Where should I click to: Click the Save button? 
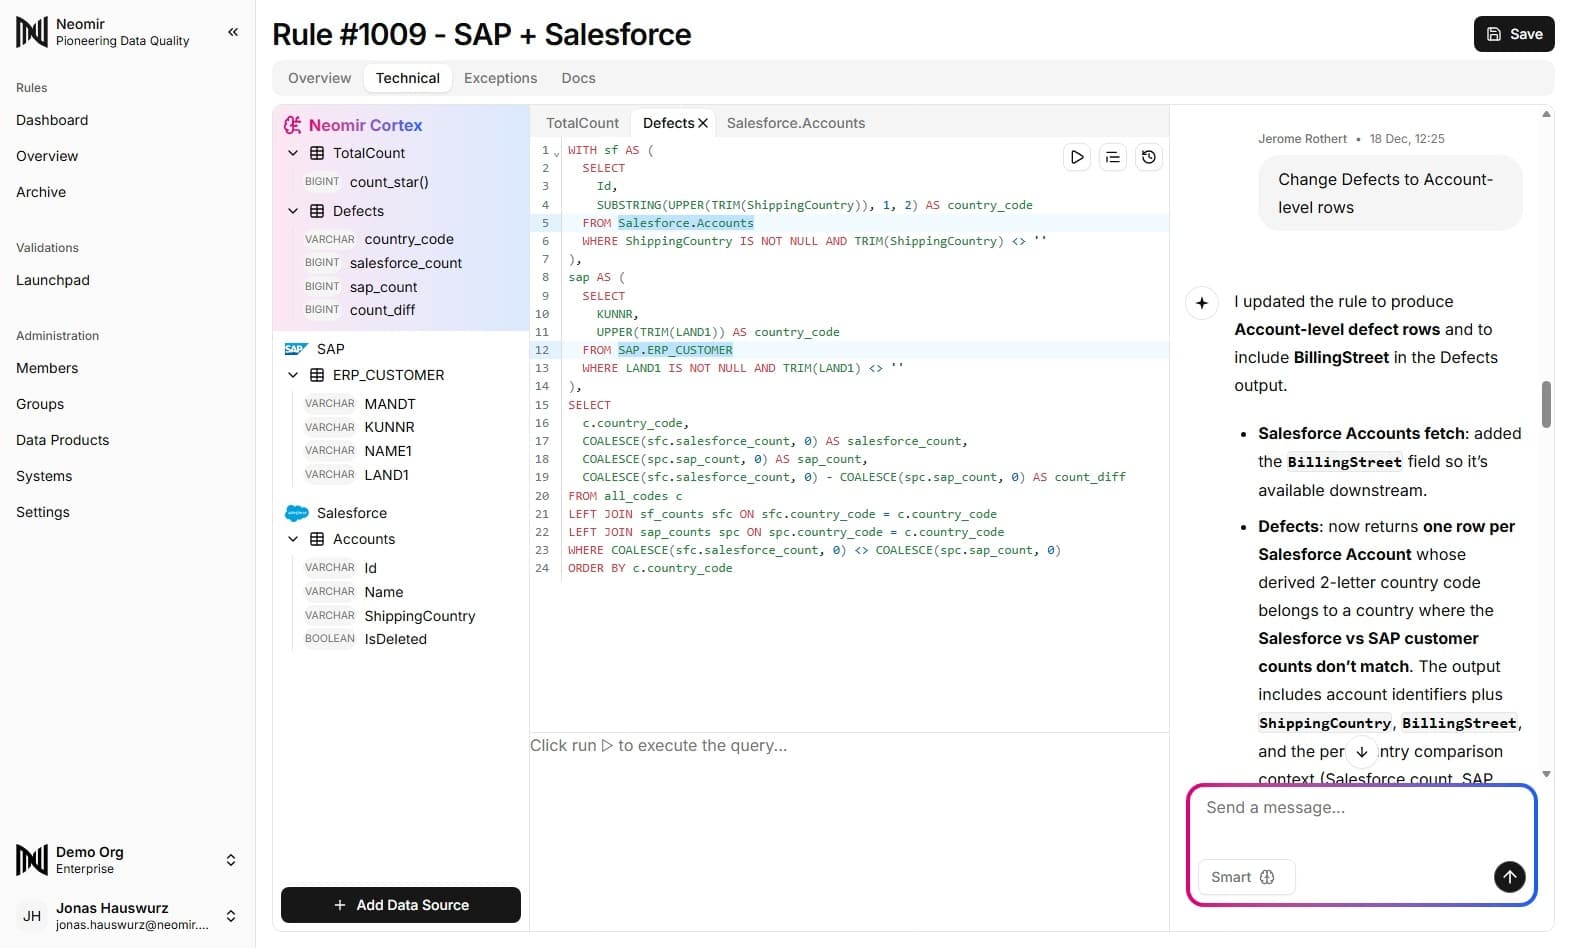(1513, 34)
